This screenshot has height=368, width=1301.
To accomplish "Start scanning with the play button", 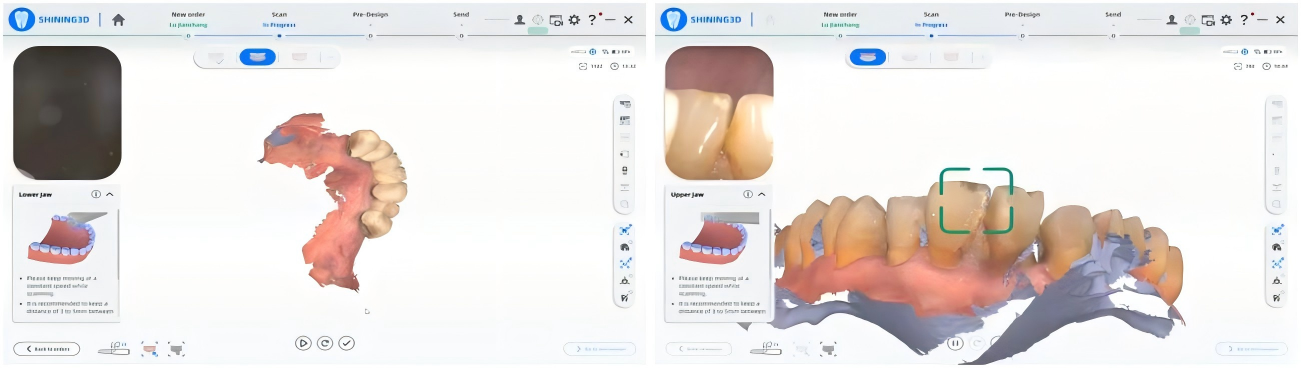I will [303, 343].
